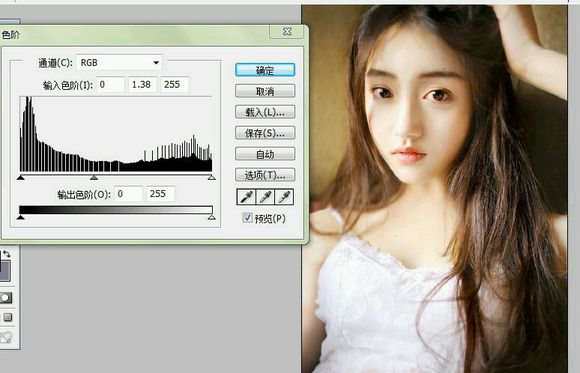Click the input midtone gray slider triangle
580x373 pixels.
click(x=94, y=178)
